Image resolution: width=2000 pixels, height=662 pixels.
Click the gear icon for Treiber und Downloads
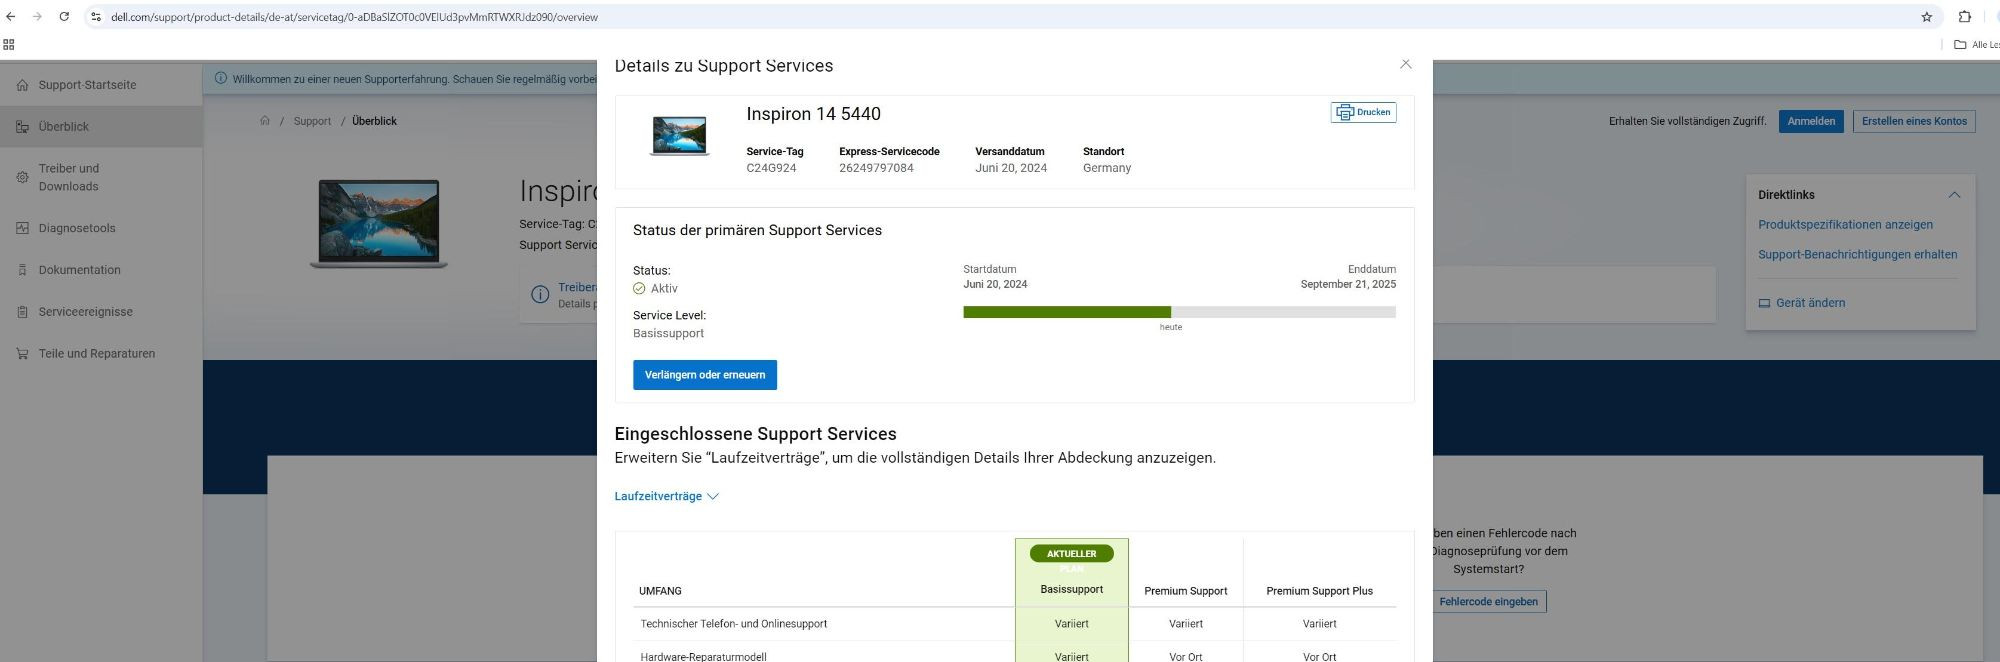click(22, 177)
